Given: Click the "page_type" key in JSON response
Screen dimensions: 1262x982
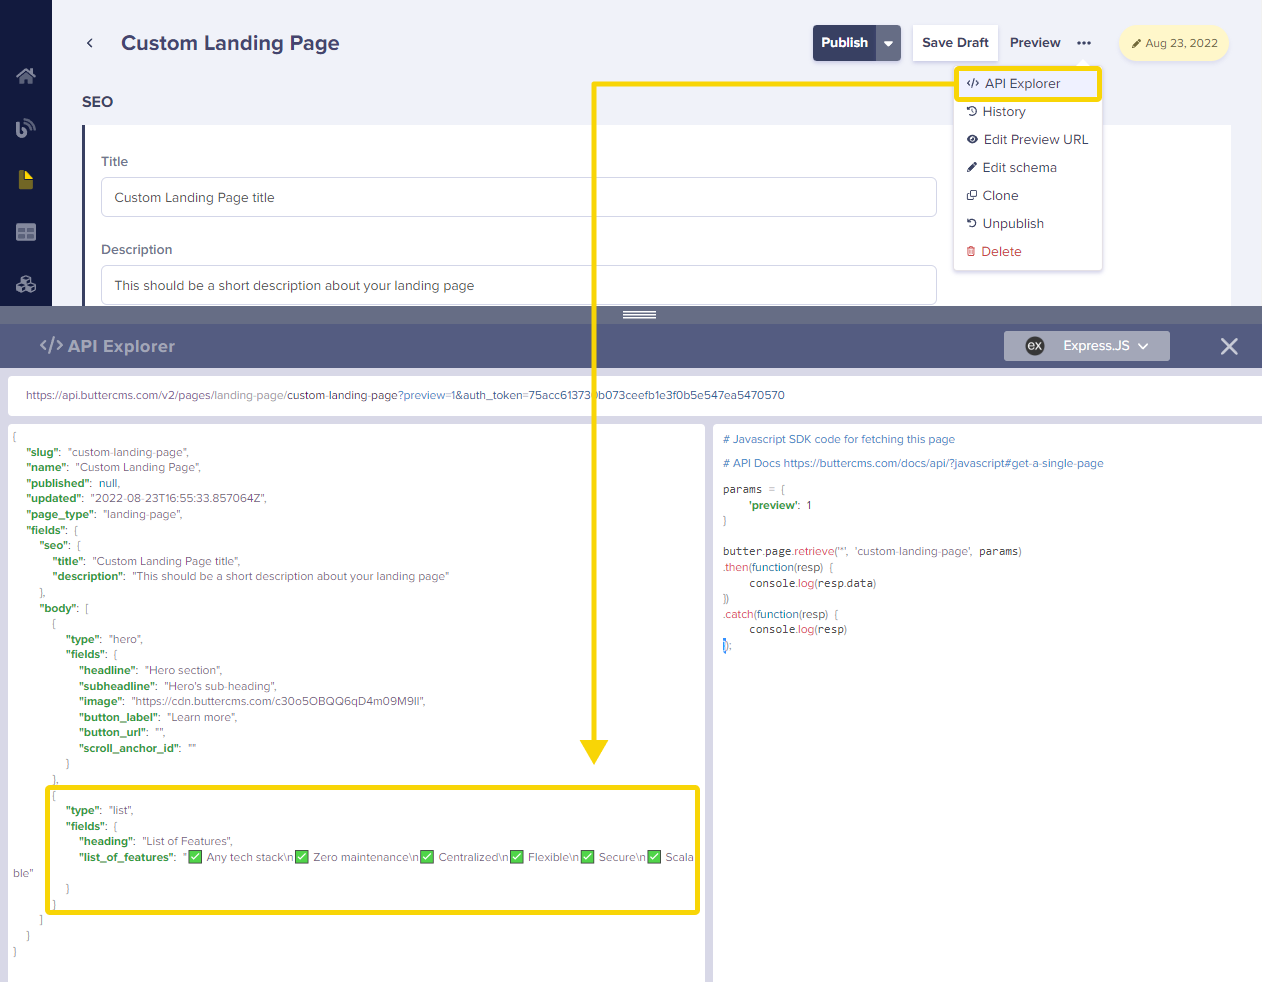Looking at the screenshot, I should [x=61, y=514].
